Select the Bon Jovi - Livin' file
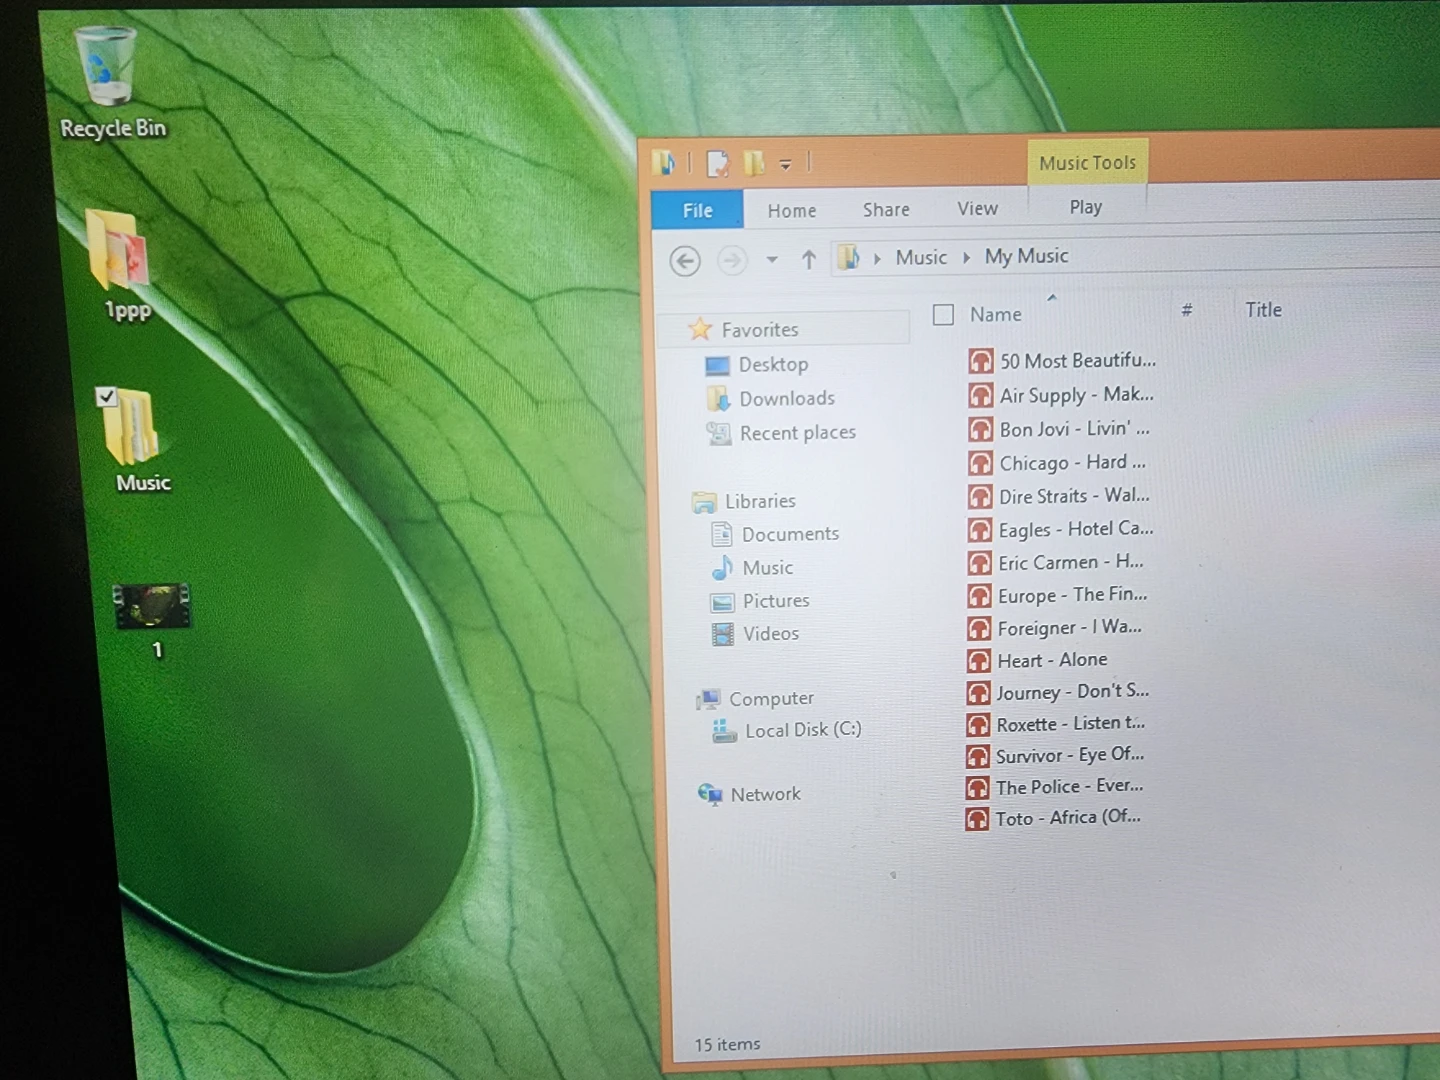1440x1080 pixels. (x=1059, y=429)
